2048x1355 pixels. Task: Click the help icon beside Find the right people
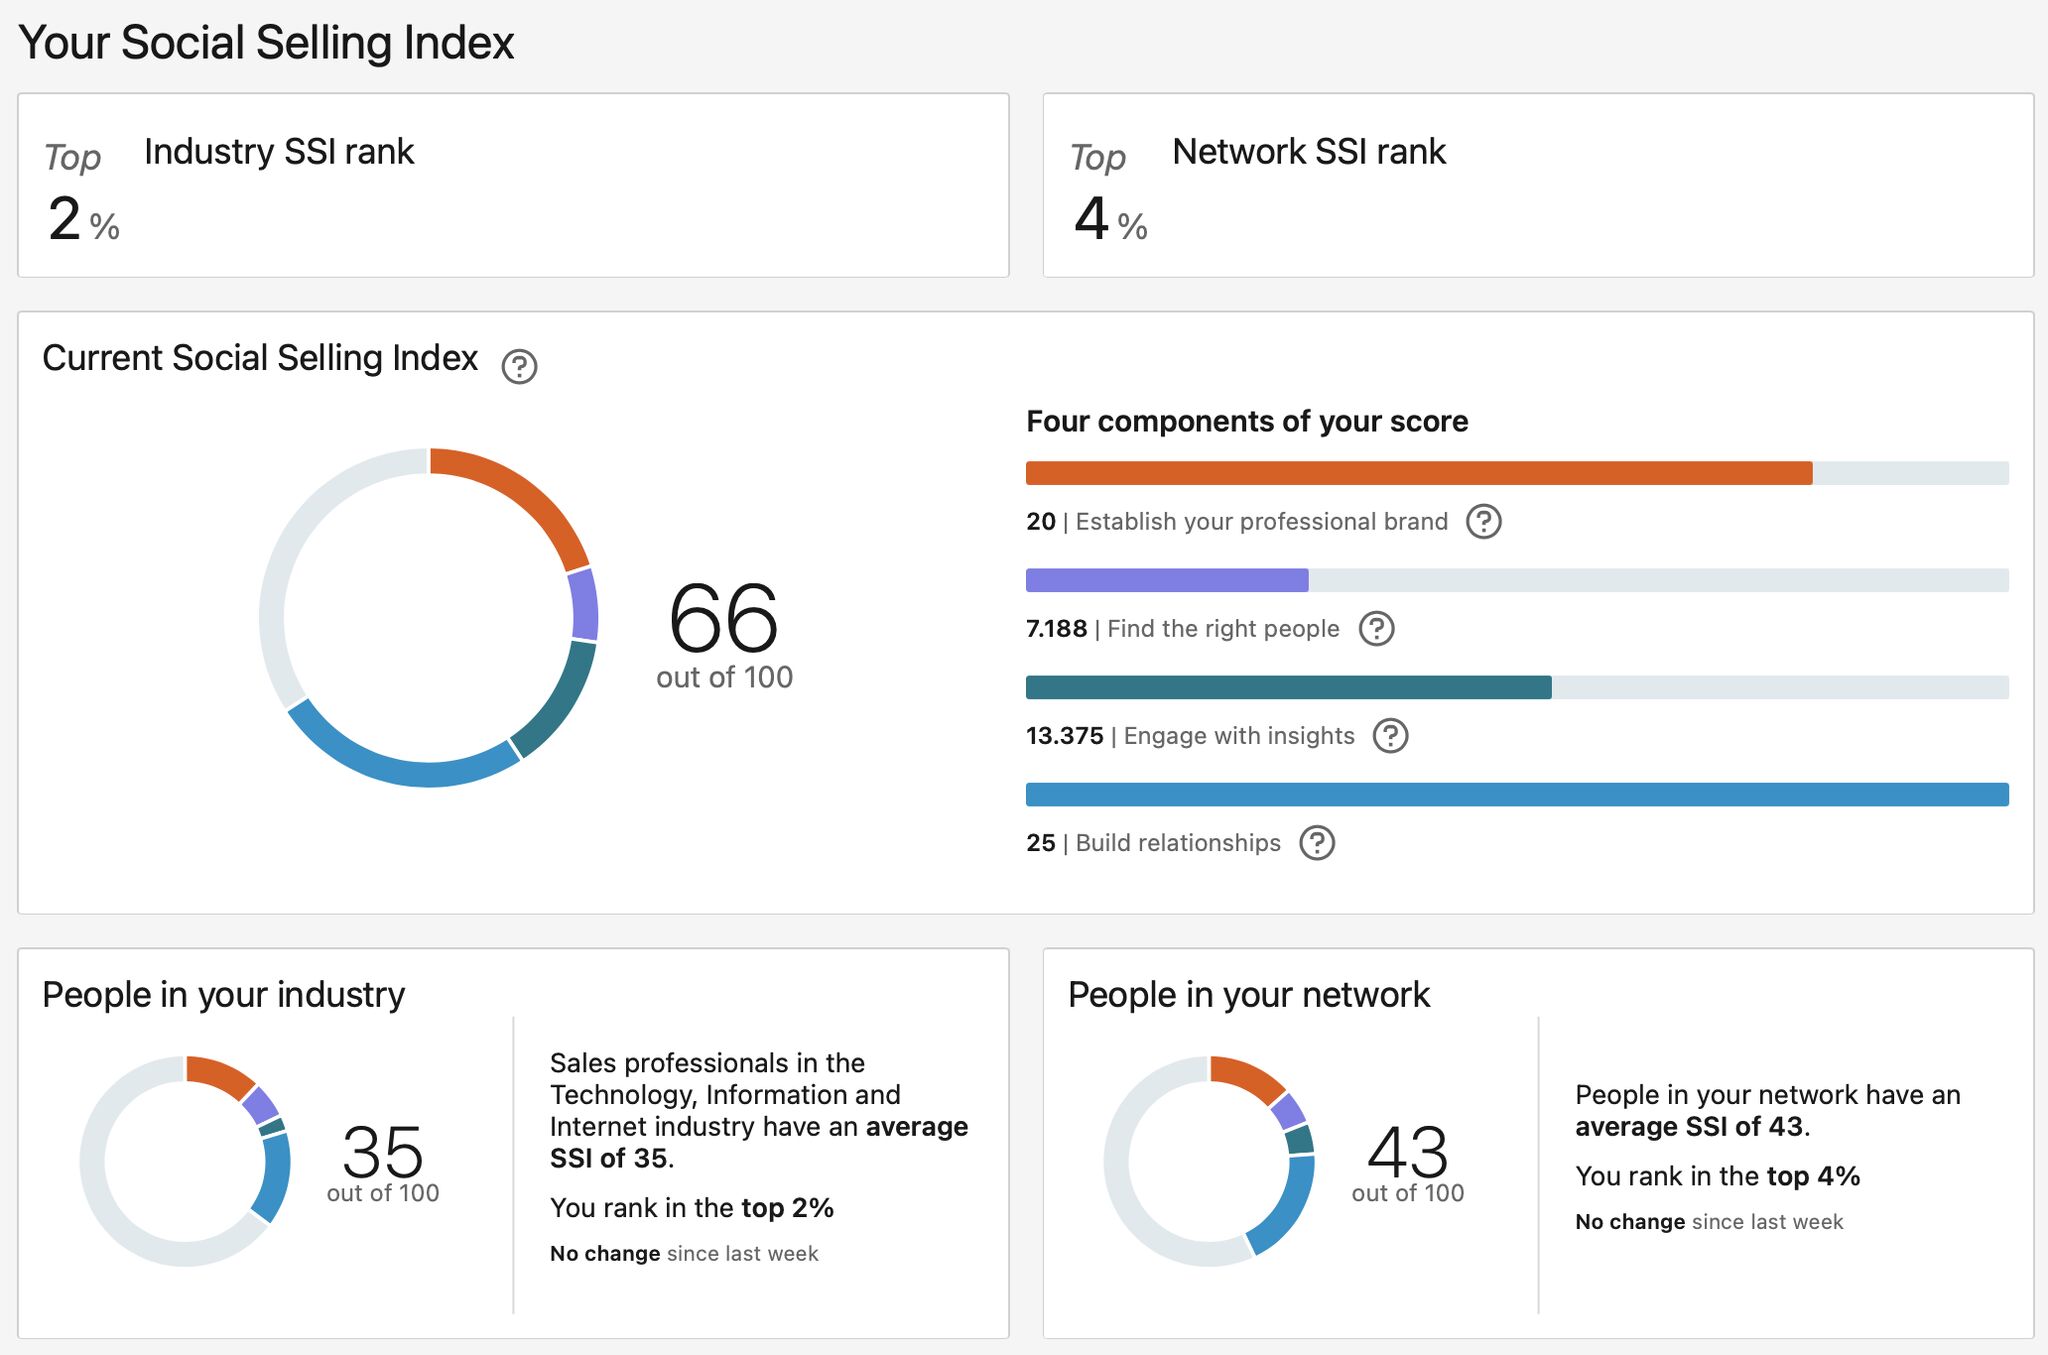coord(1377,628)
